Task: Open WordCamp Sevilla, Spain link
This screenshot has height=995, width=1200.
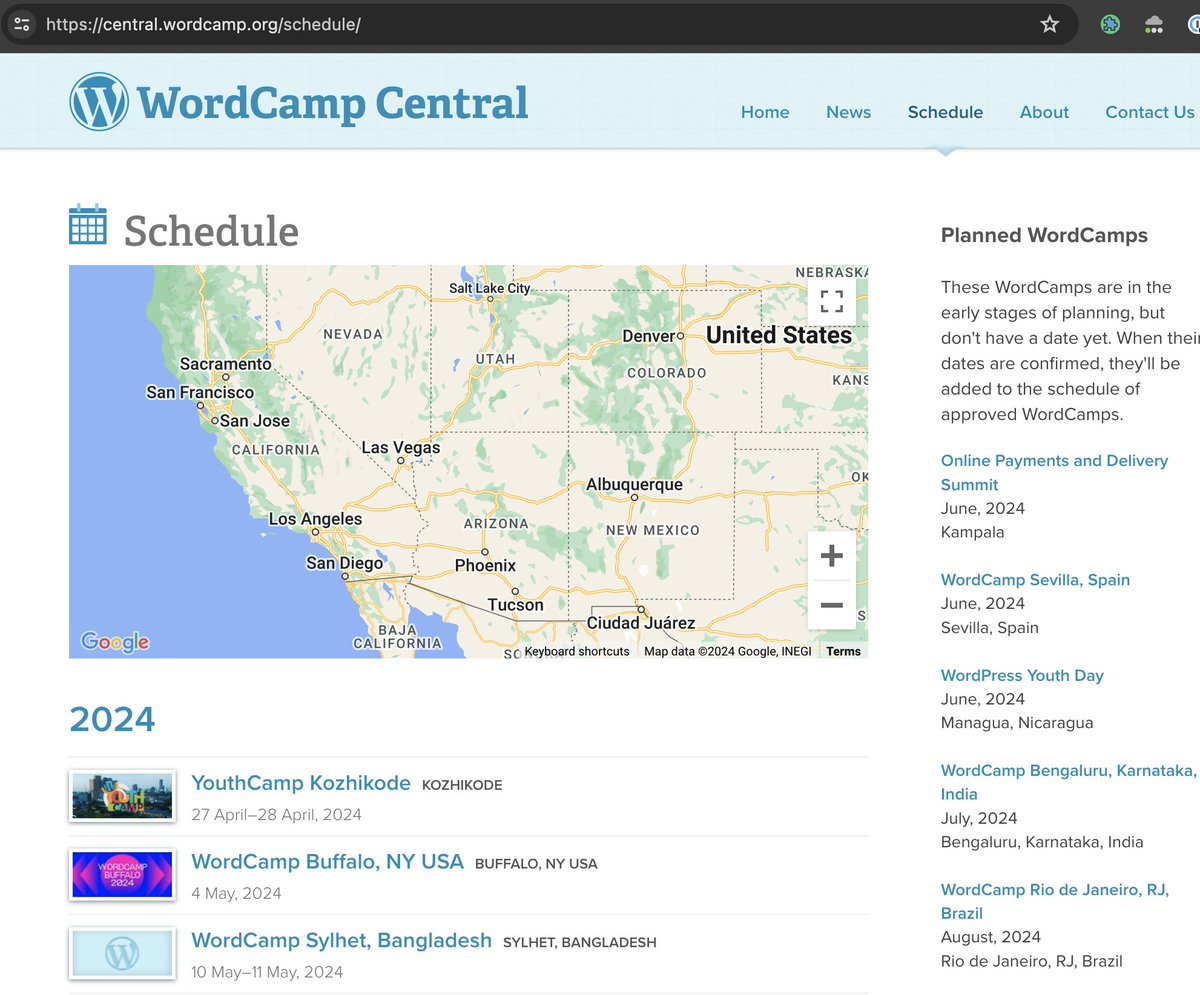Action: click(1035, 580)
